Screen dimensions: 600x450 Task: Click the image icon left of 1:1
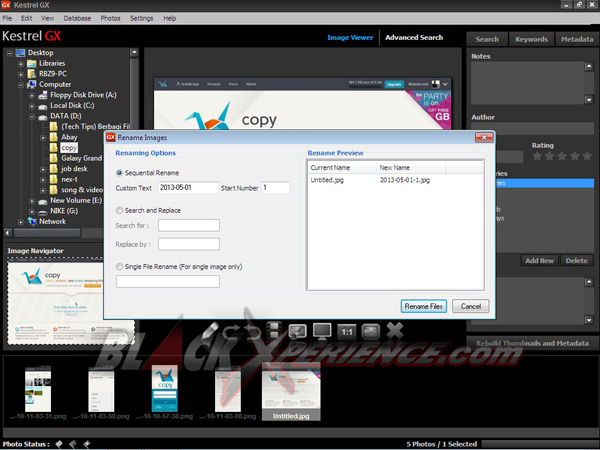297,331
